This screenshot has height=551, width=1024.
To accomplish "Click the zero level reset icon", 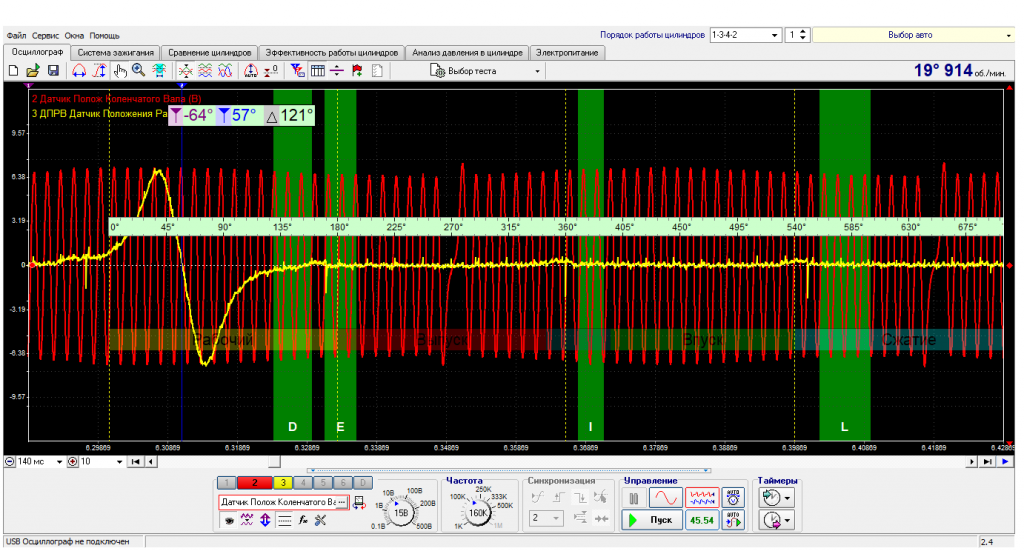I will (271, 71).
